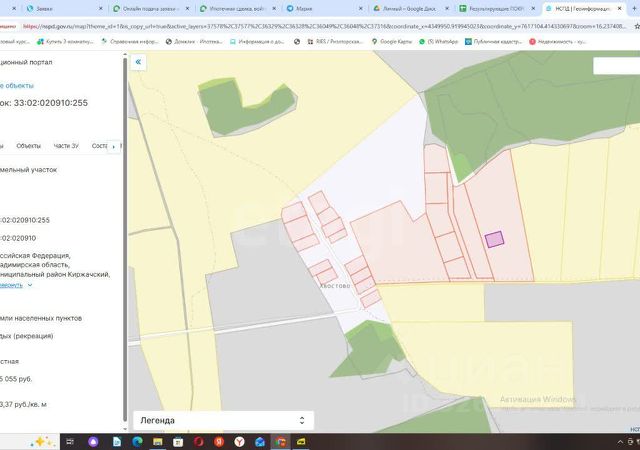The height and width of the screenshot is (450, 640).
Task: Open the new browser tab plus button
Action: 634,8
